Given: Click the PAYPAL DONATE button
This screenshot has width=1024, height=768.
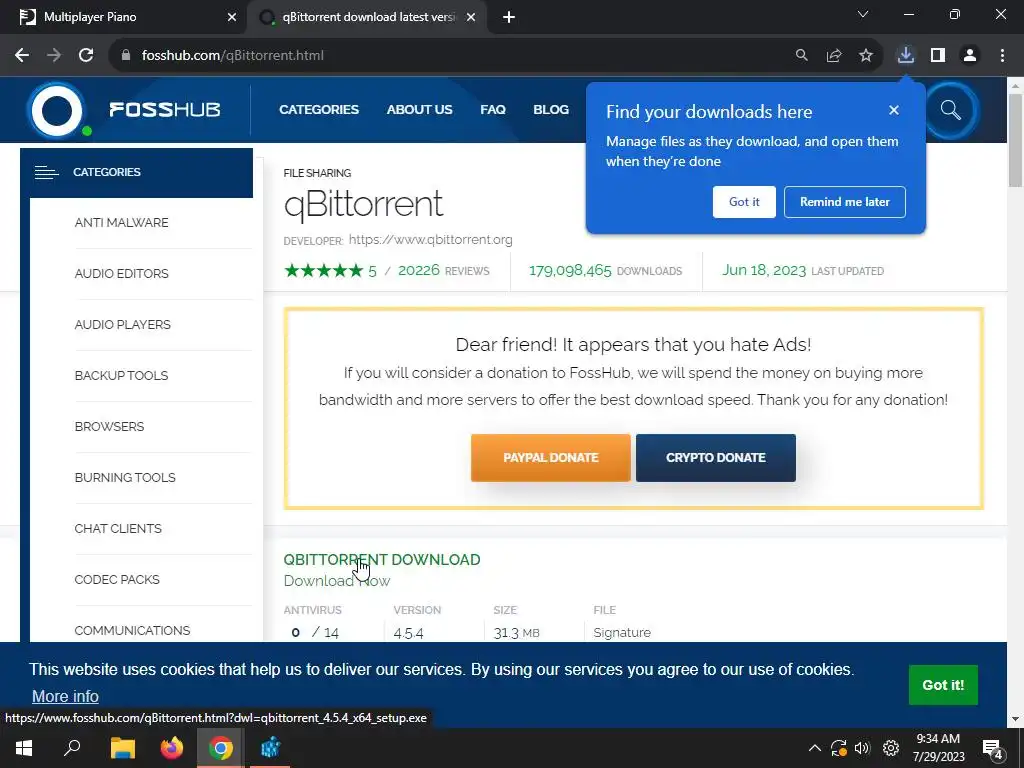Looking at the screenshot, I should [551, 458].
